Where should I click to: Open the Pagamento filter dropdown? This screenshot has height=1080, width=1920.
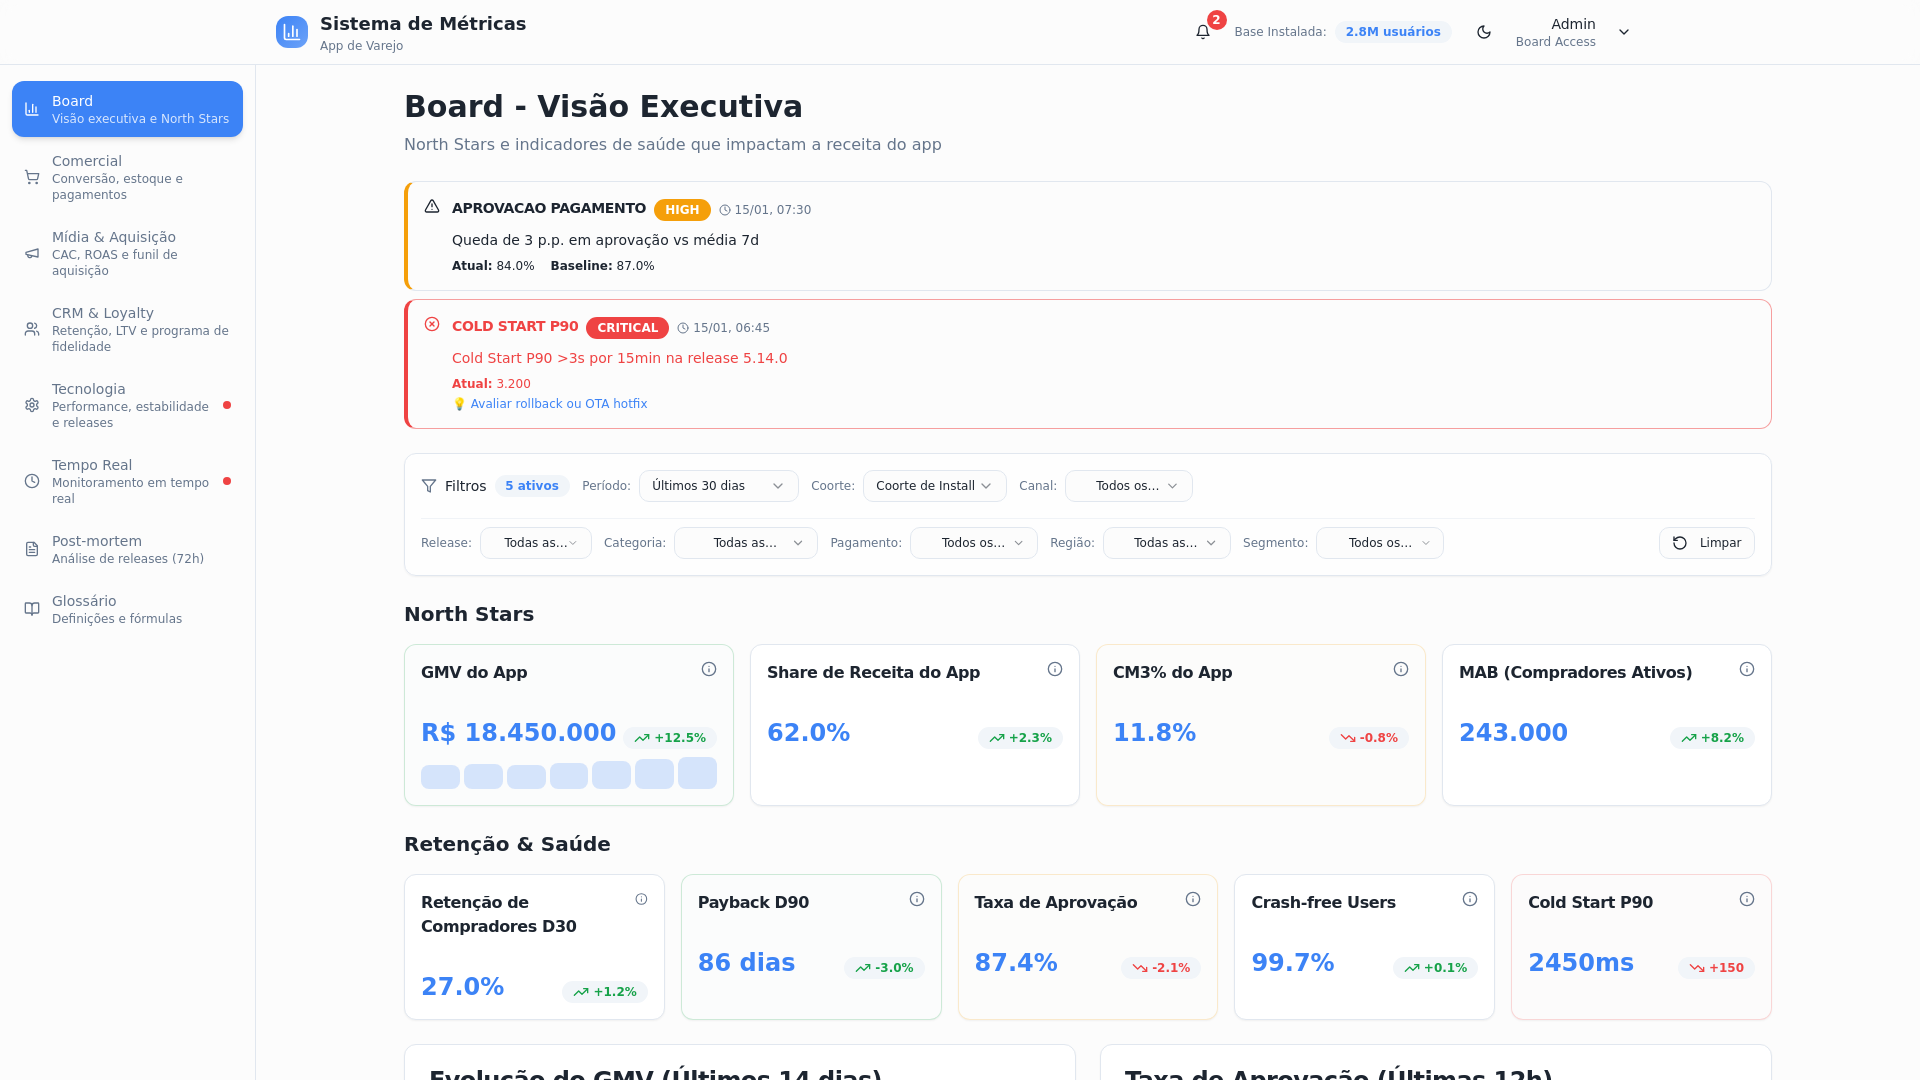(x=974, y=543)
